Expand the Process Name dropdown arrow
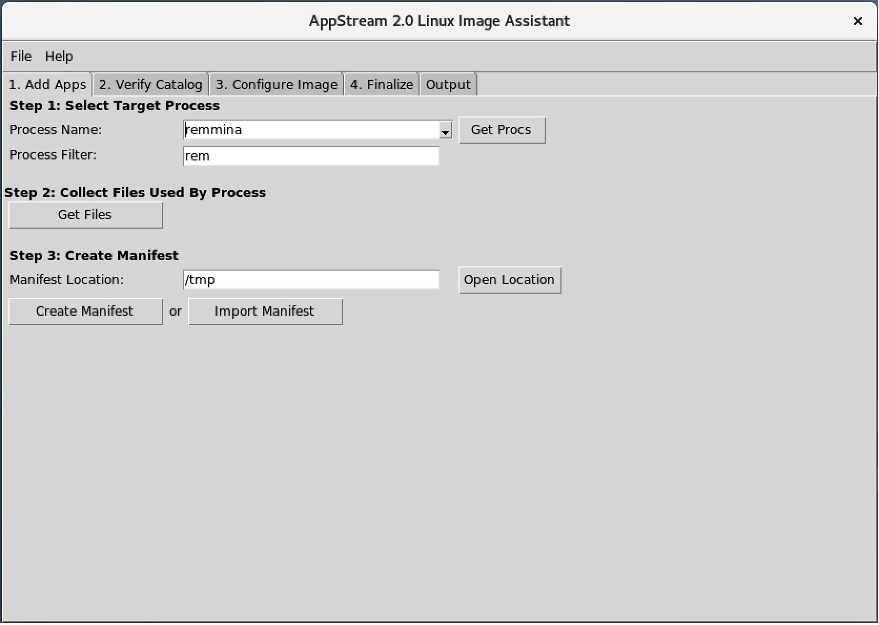The image size is (879, 625). coord(444,130)
